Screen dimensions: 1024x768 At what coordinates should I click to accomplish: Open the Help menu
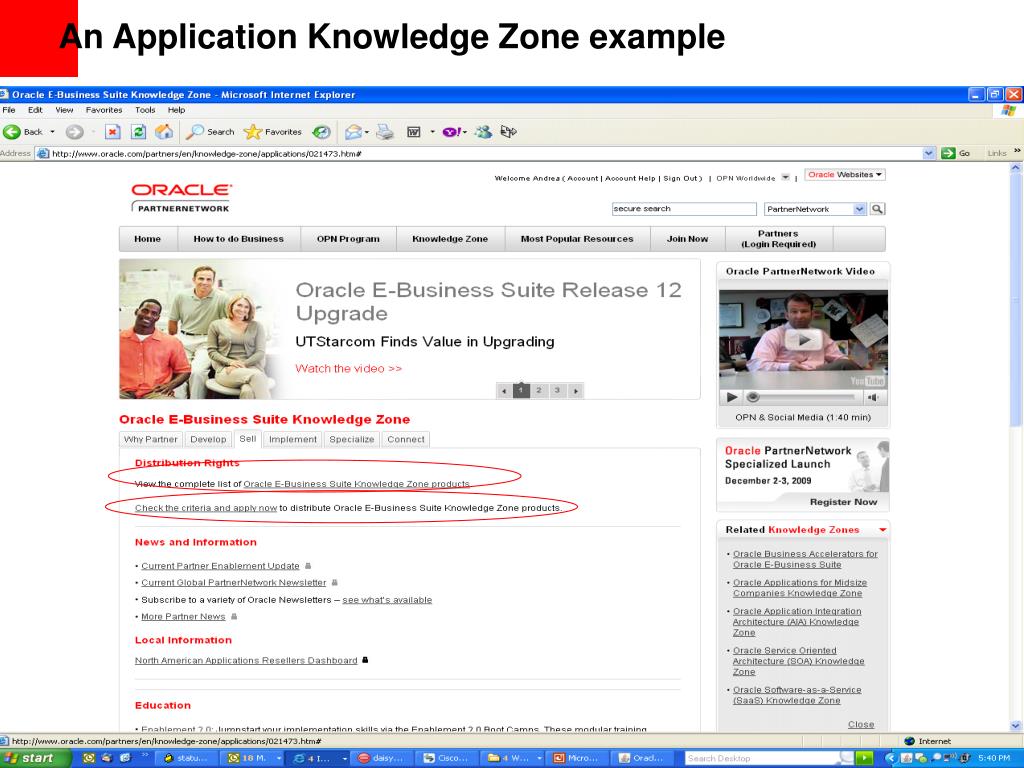176,110
